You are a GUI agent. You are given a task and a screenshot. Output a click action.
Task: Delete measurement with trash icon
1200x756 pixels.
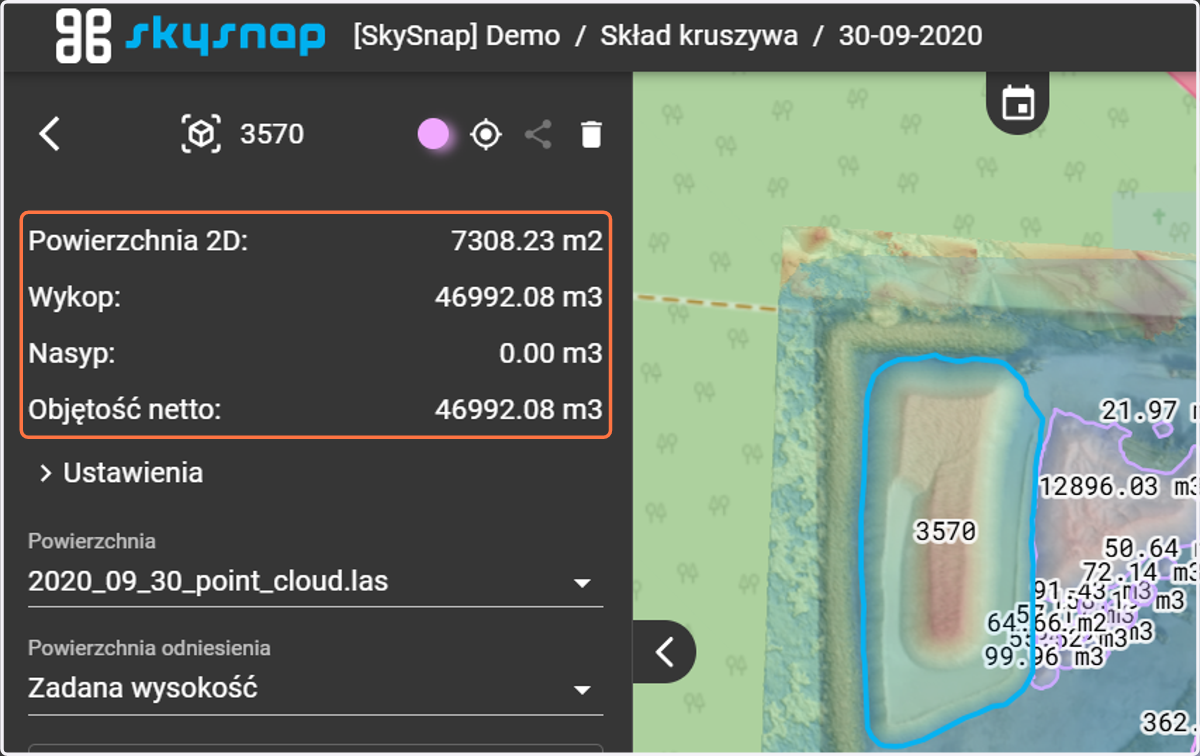coord(591,134)
